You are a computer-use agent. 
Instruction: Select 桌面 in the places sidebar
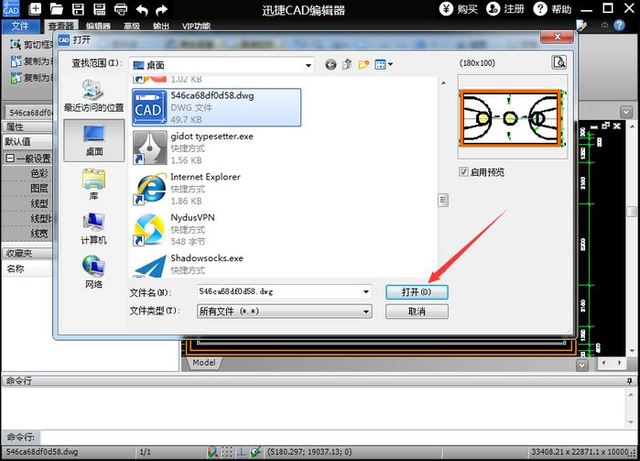(x=94, y=140)
